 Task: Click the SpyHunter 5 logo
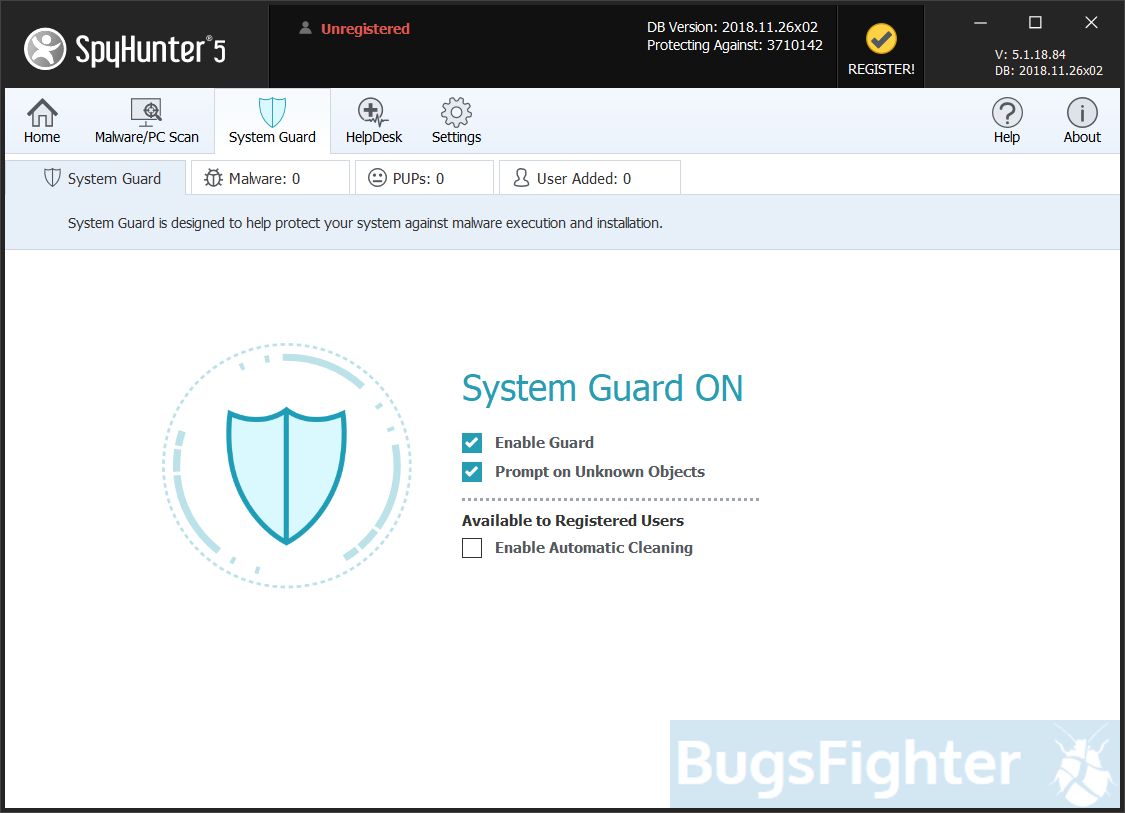(126, 48)
